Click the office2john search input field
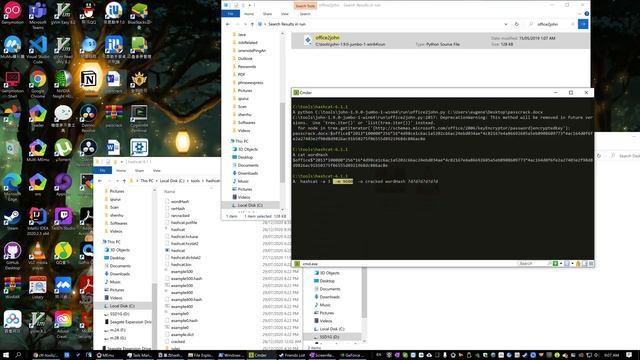Viewport: 640px width, 360px height. [x=552, y=24]
